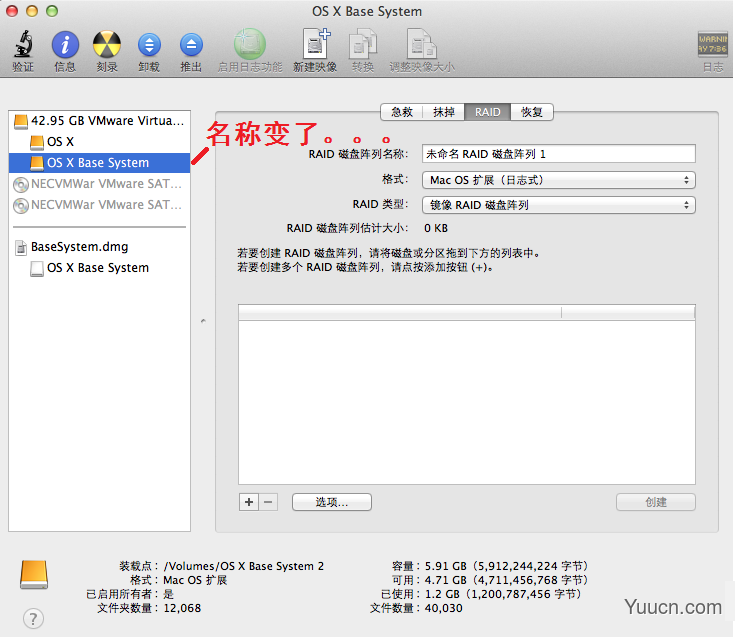Open the RAID type (RAID 类型) dropdown
Screen dimensions: 735x637
pos(559,205)
